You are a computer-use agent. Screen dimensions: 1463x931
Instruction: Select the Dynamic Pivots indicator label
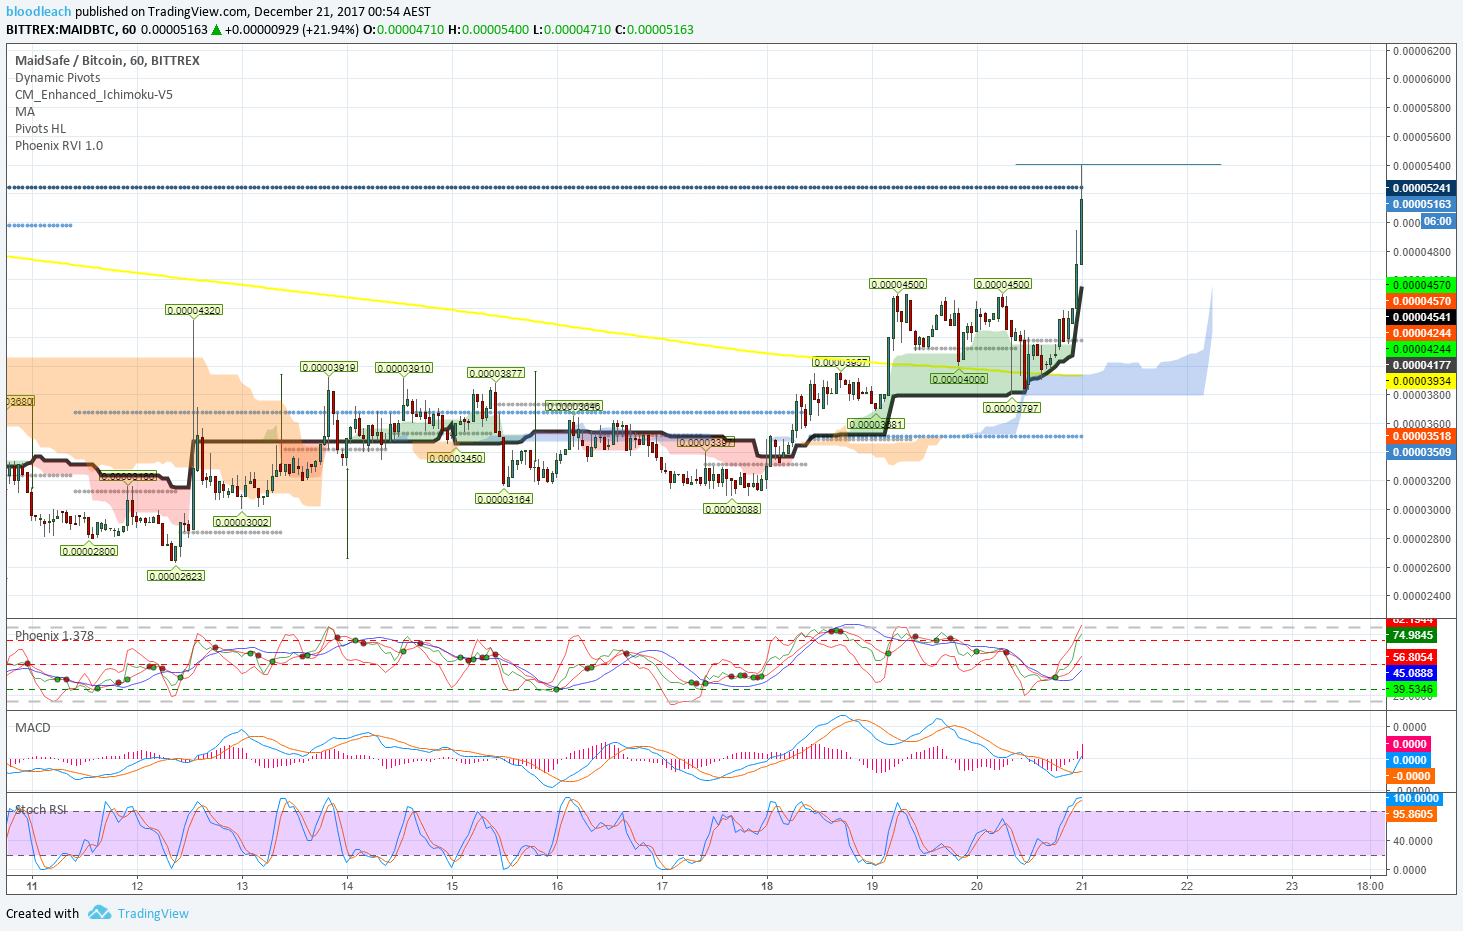click(x=58, y=78)
